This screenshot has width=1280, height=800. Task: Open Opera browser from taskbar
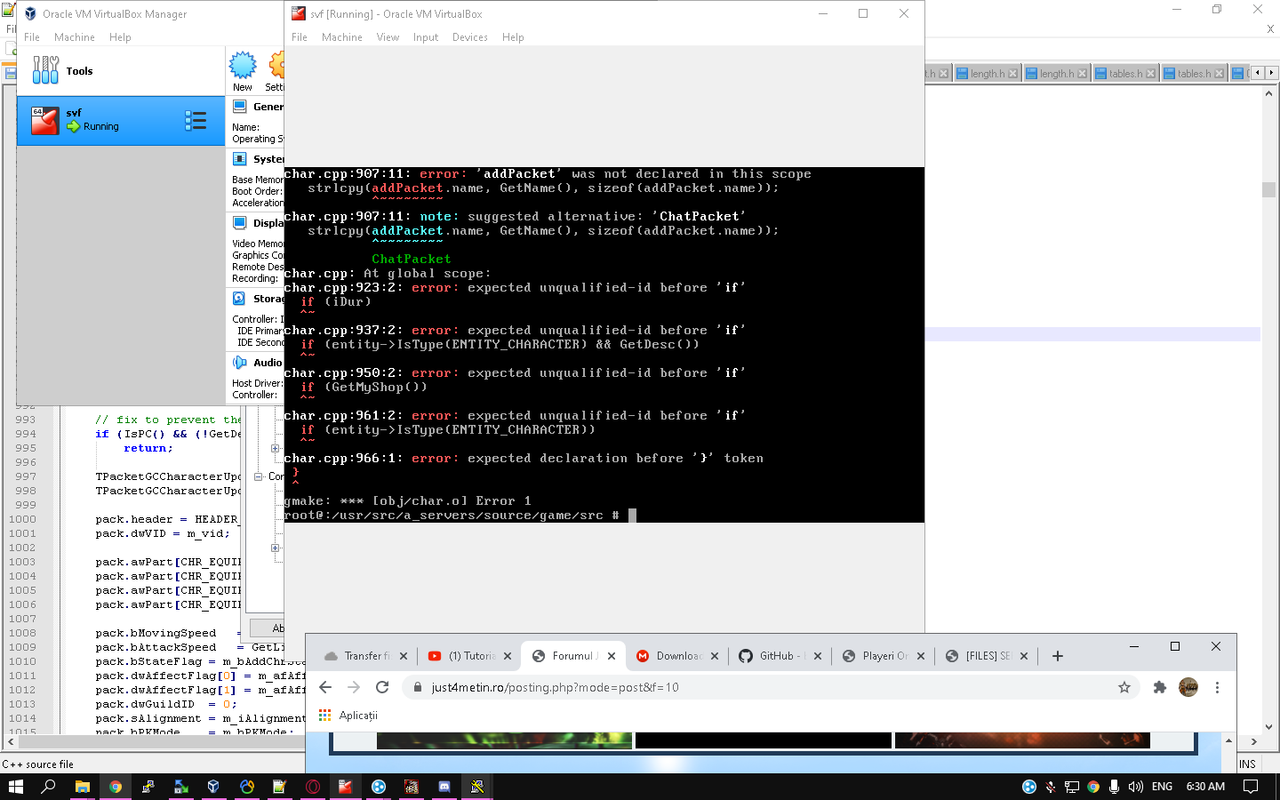(313, 787)
